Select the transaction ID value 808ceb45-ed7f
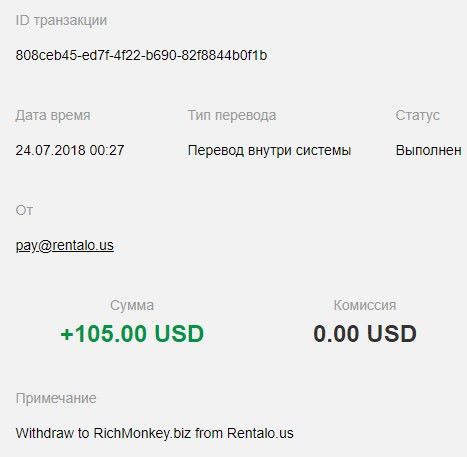467x457 pixels. tap(141, 55)
